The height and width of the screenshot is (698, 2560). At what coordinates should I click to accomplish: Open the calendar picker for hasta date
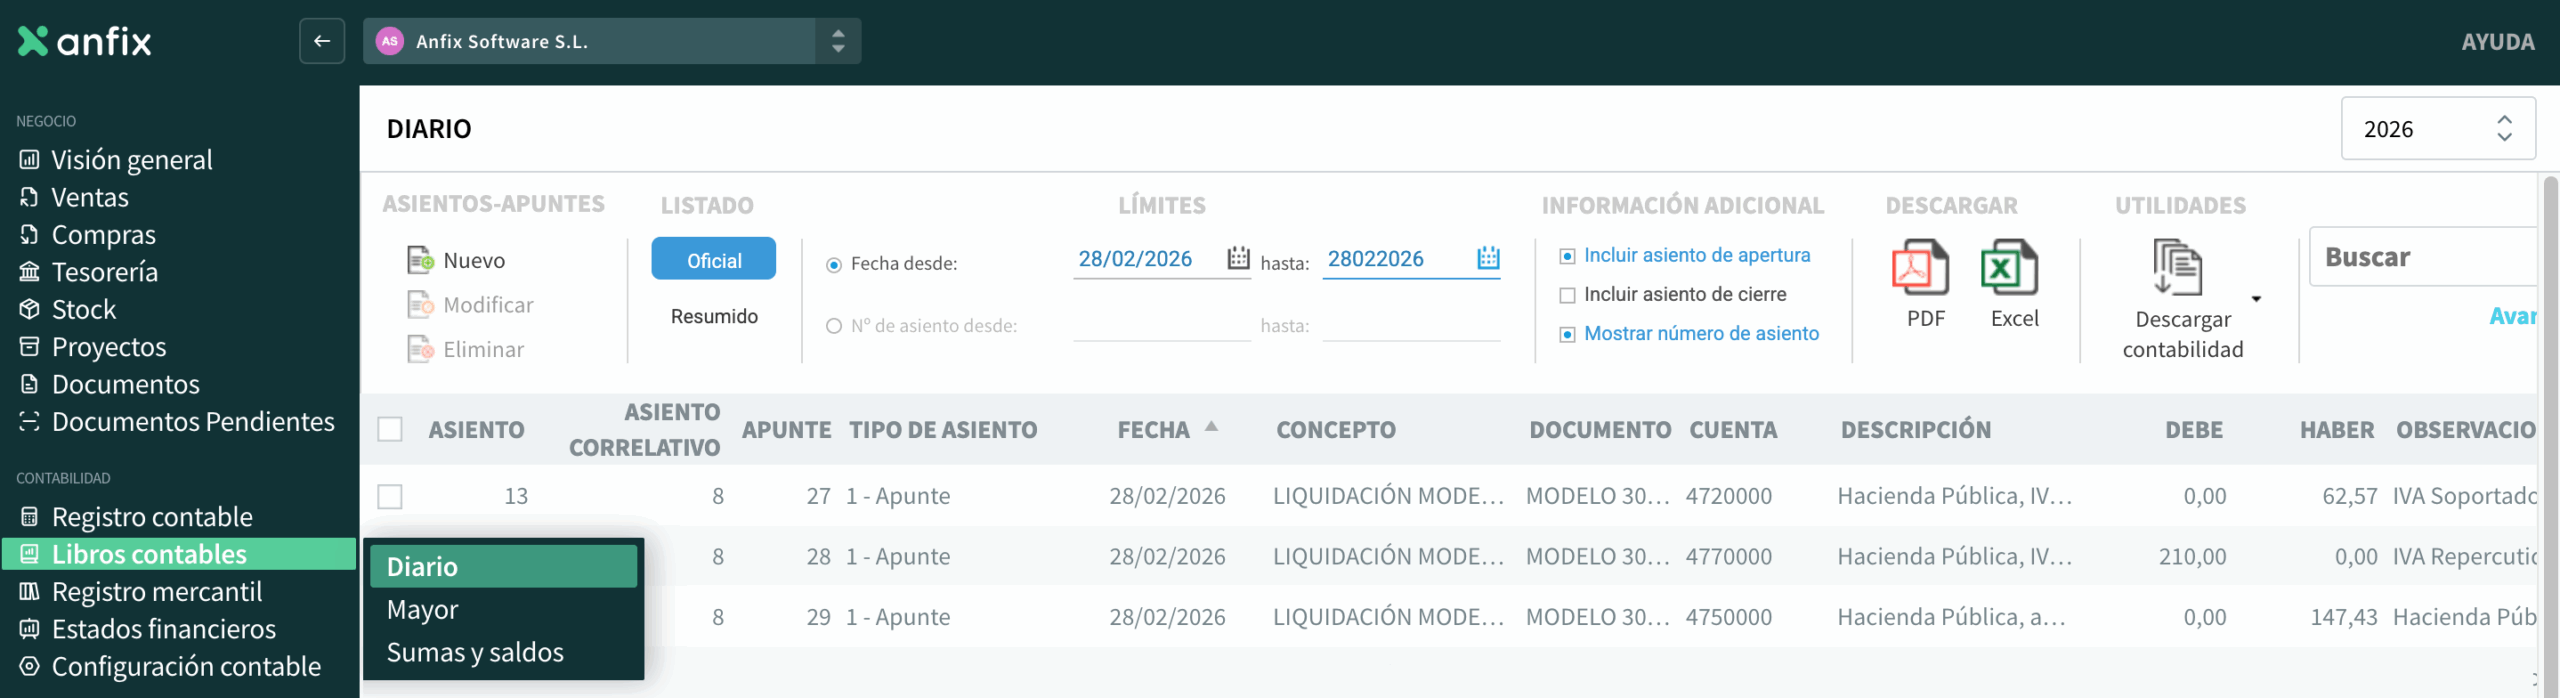tap(1488, 258)
